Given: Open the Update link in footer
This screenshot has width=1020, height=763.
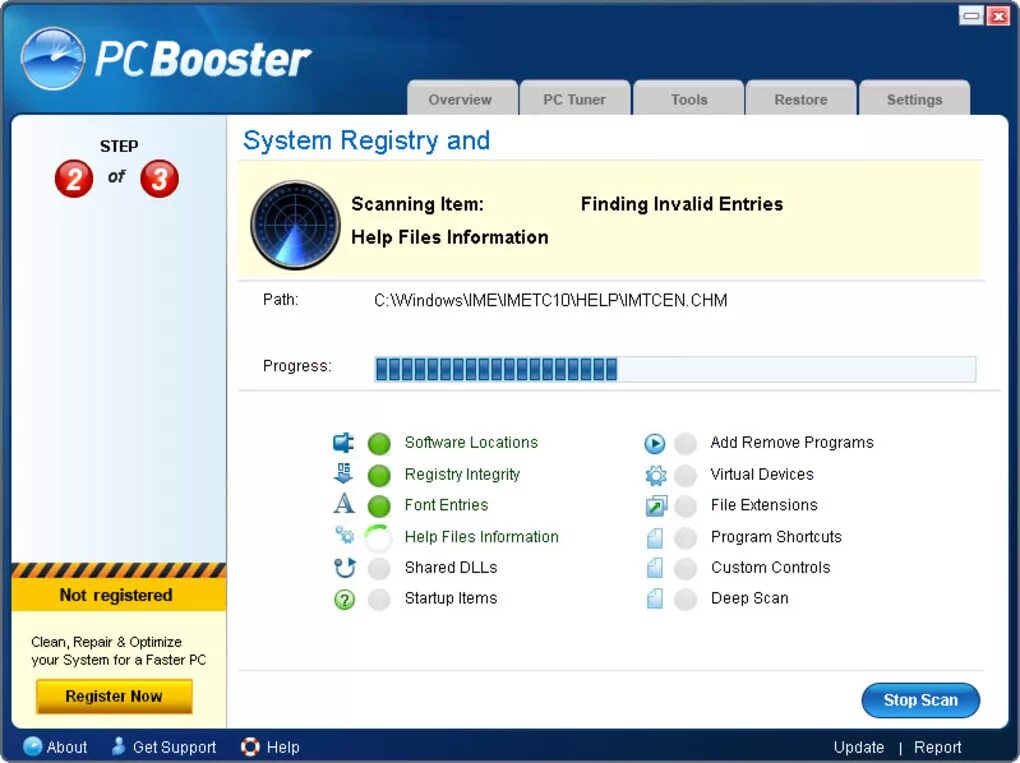Looking at the screenshot, I should pos(859,747).
